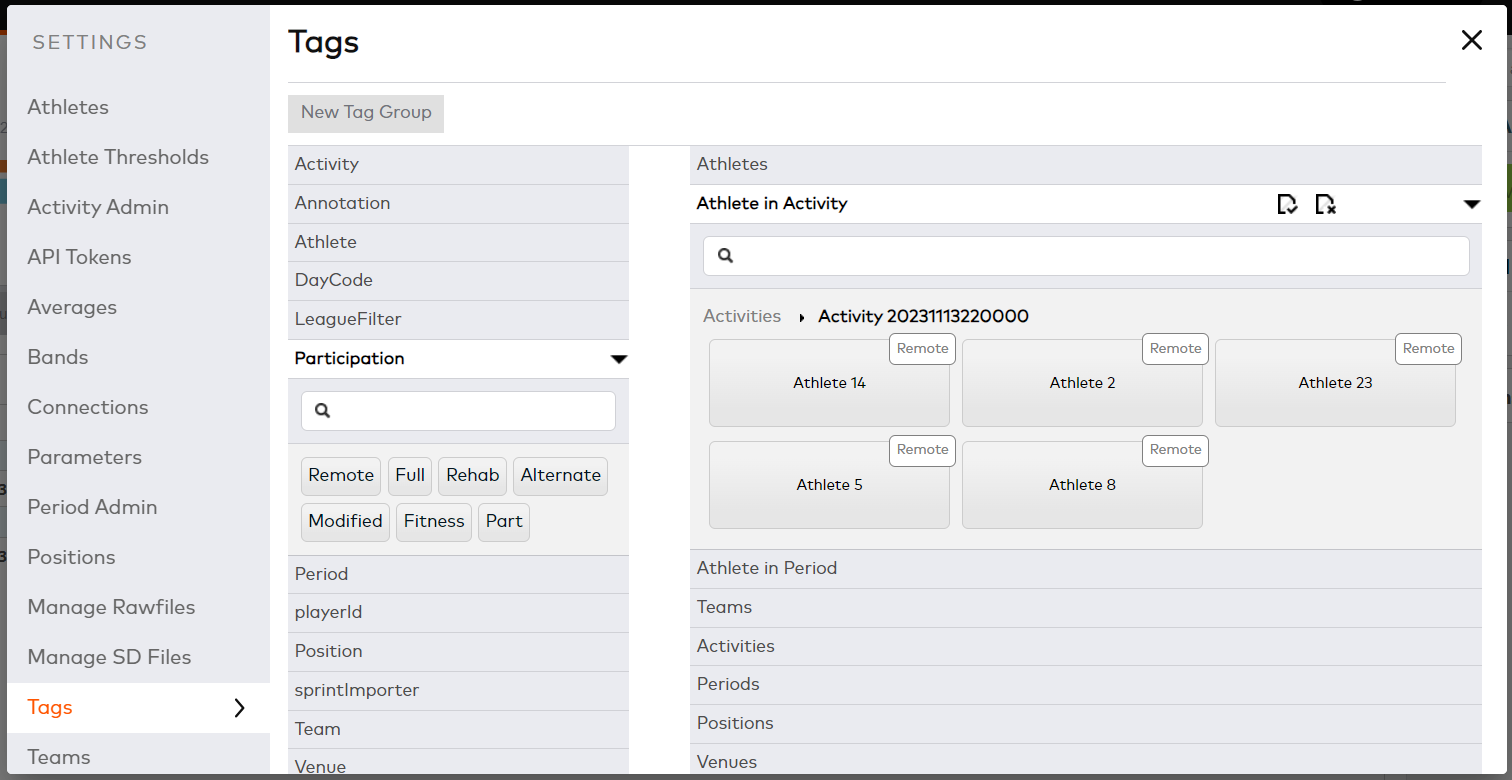
Task: Select the Fitness participation tag
Action: pos(433,521)
